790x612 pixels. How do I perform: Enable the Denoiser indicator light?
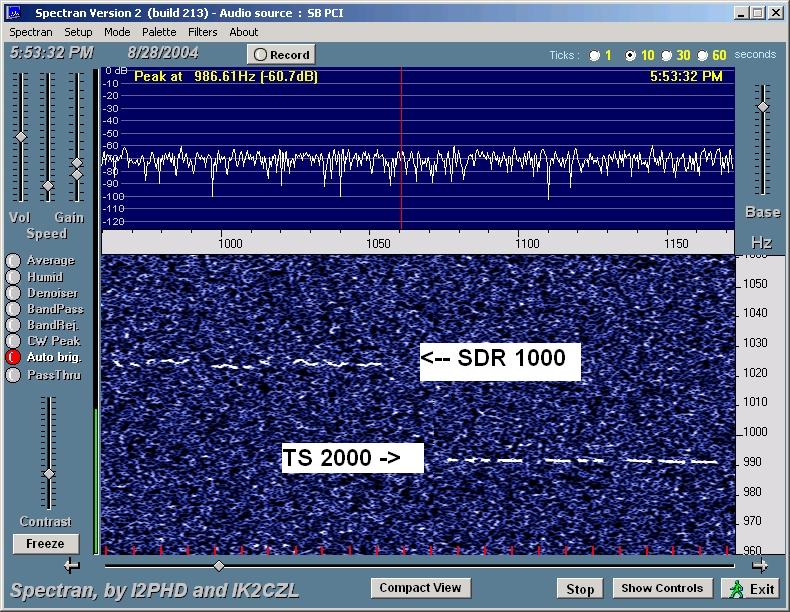pos(13,293)
